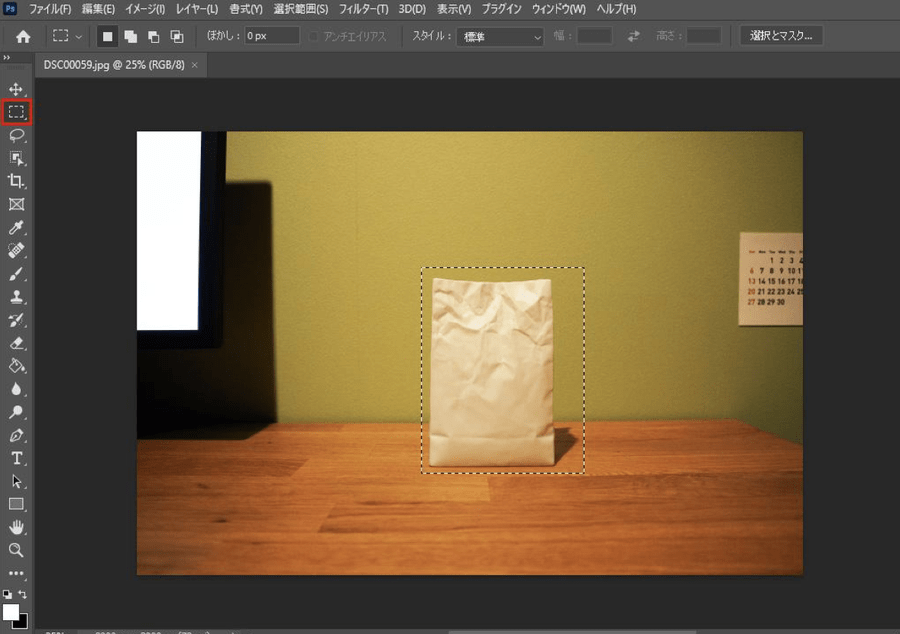Image resolution: width=900 pixels, height=634 pixels.
Task: Toggle the アンチエイリアス checkbox
Action: point(313,37)
